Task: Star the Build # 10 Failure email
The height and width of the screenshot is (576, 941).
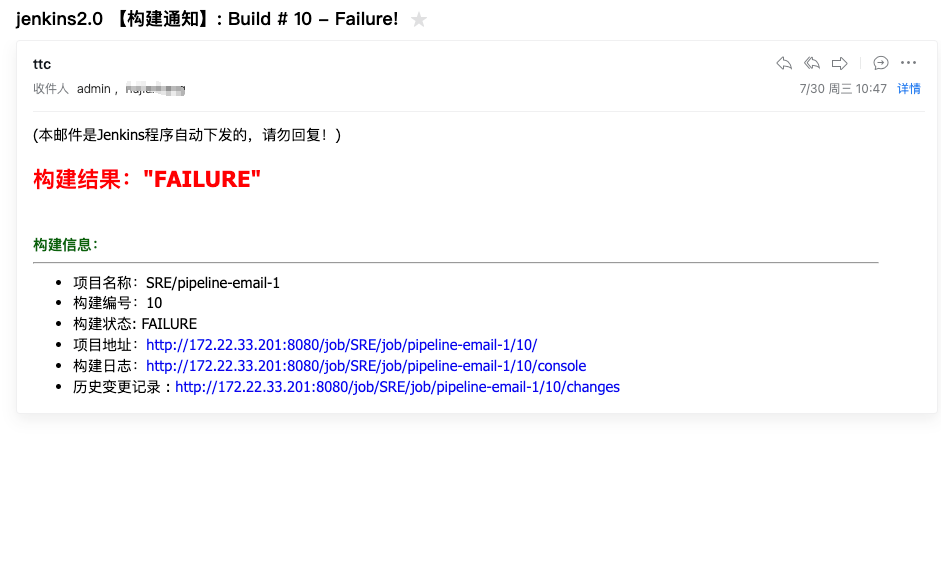Action: click(x=419, y=20)
